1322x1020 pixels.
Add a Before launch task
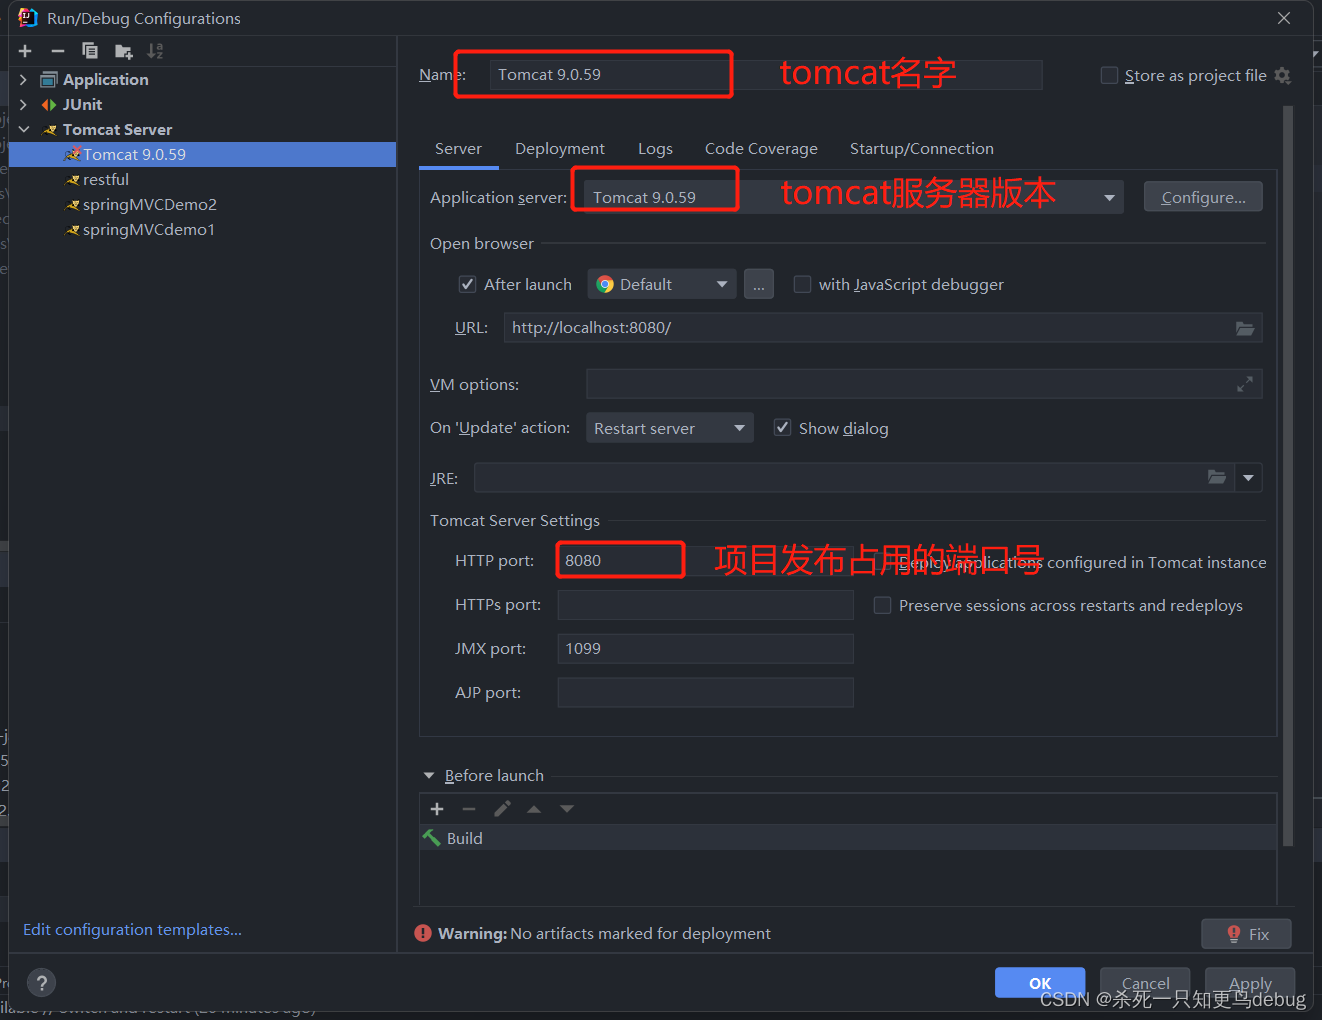click(437, 809)
